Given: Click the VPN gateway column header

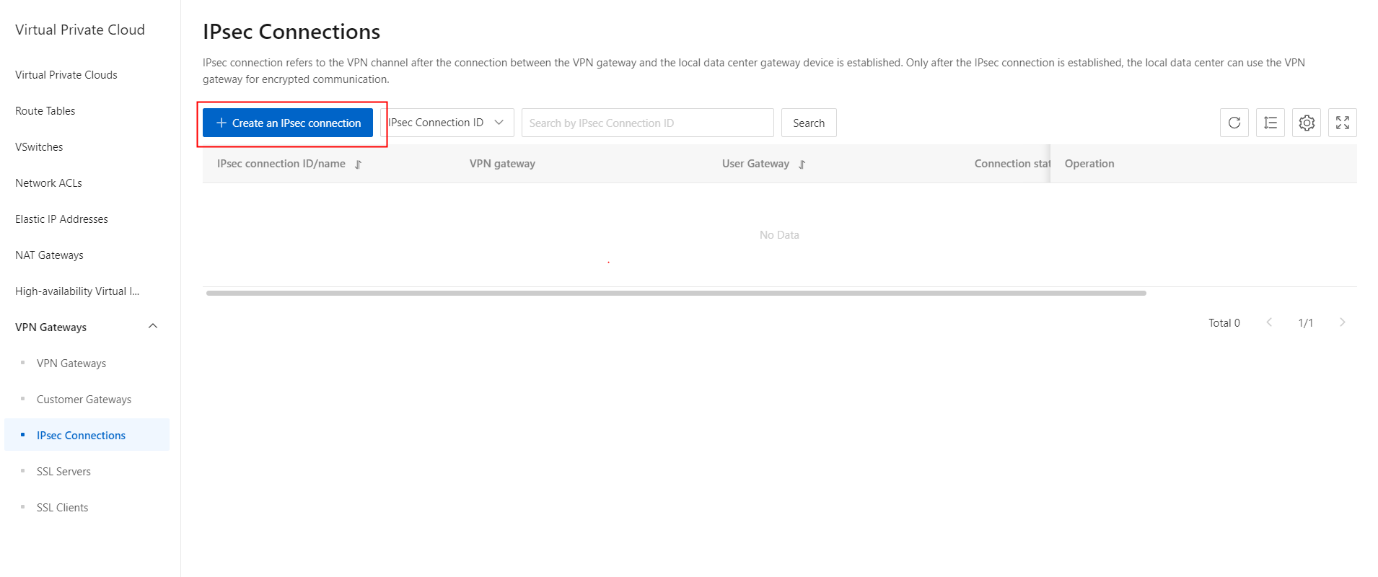Looking at the screenshot, I should (502, 164).
